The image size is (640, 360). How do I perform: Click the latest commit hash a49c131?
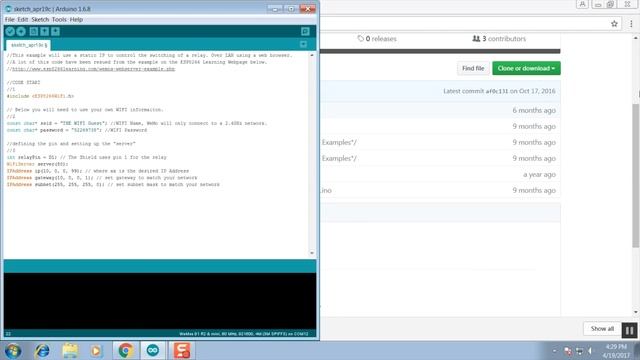[496, 91]
